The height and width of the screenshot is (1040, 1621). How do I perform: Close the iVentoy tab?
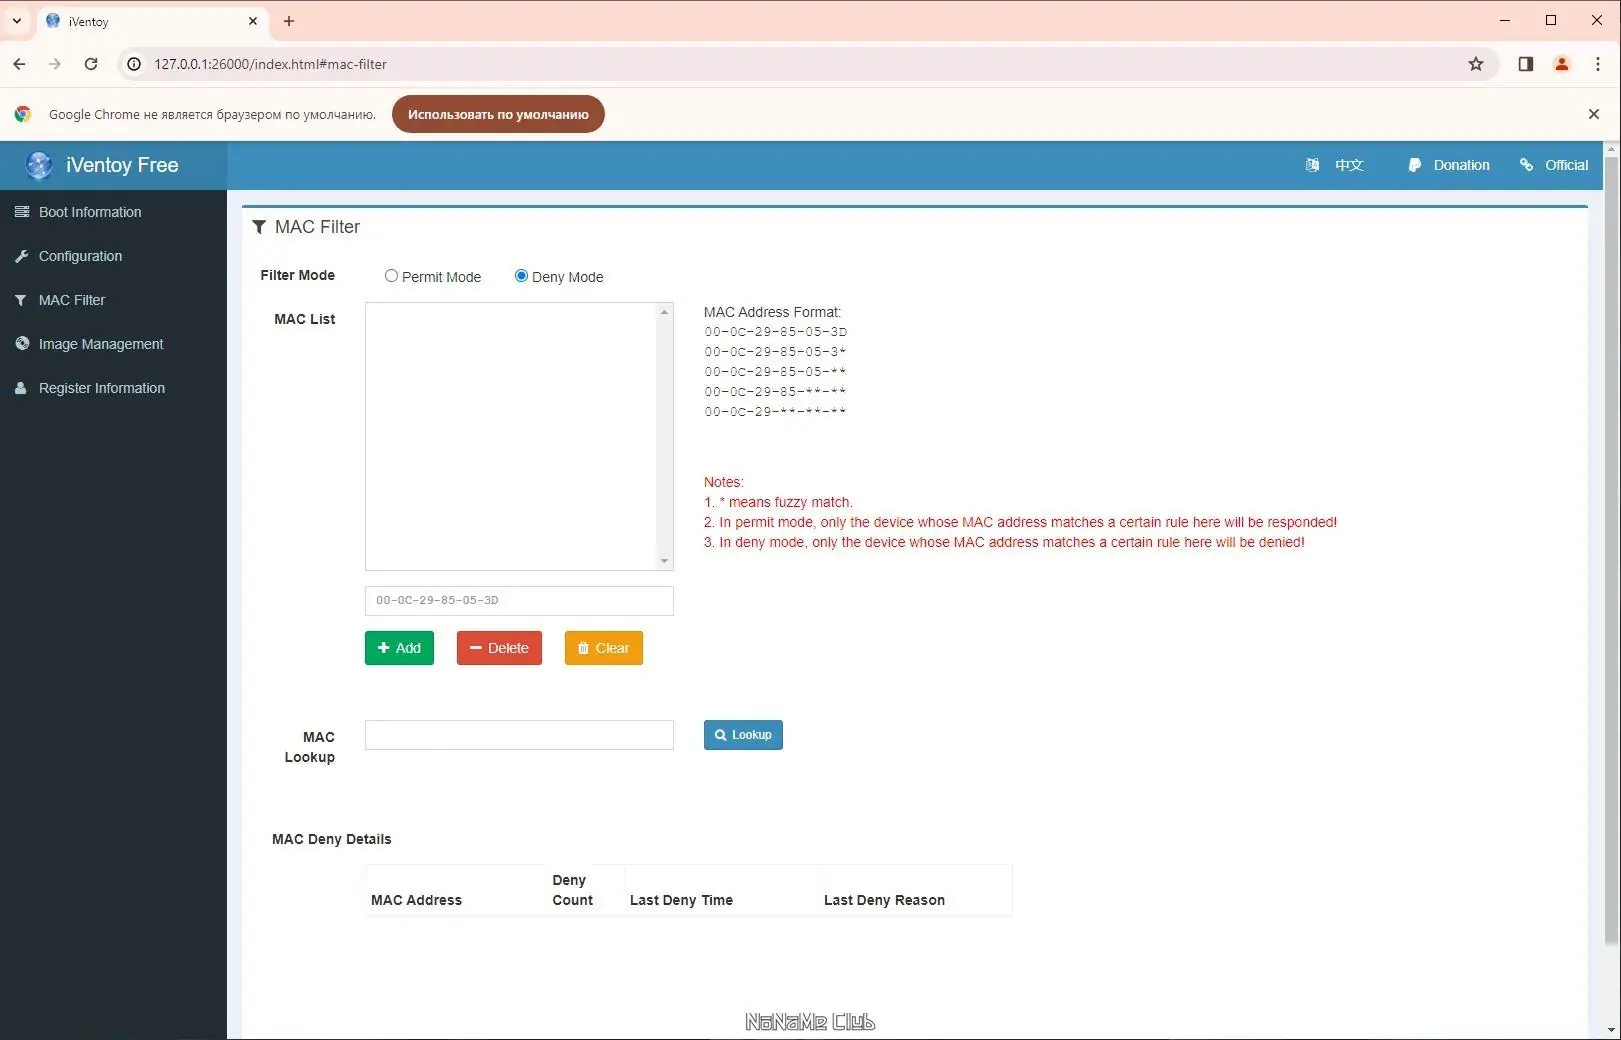(x=253, y=21)
